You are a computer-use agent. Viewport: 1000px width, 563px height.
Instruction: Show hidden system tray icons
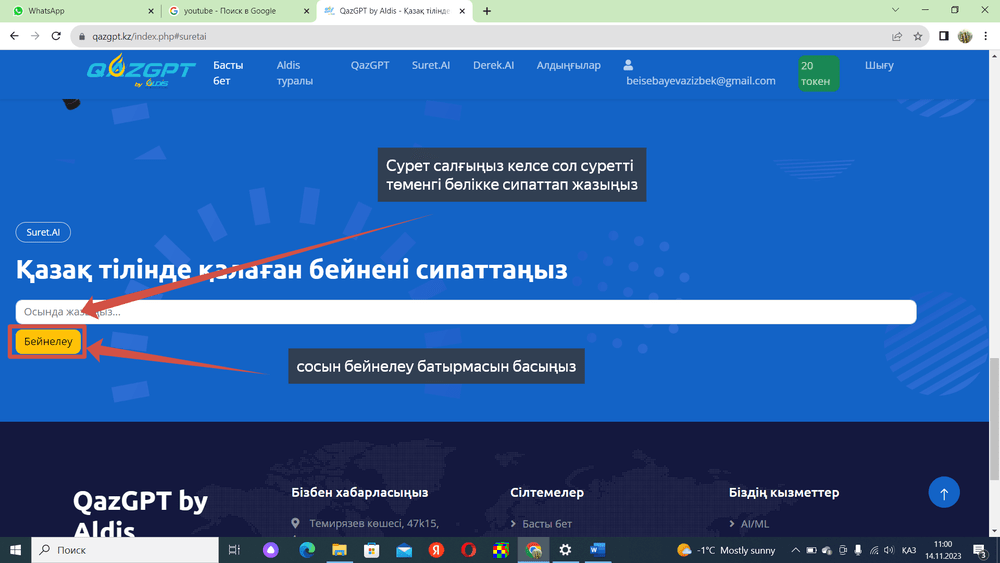pos(795,550)
